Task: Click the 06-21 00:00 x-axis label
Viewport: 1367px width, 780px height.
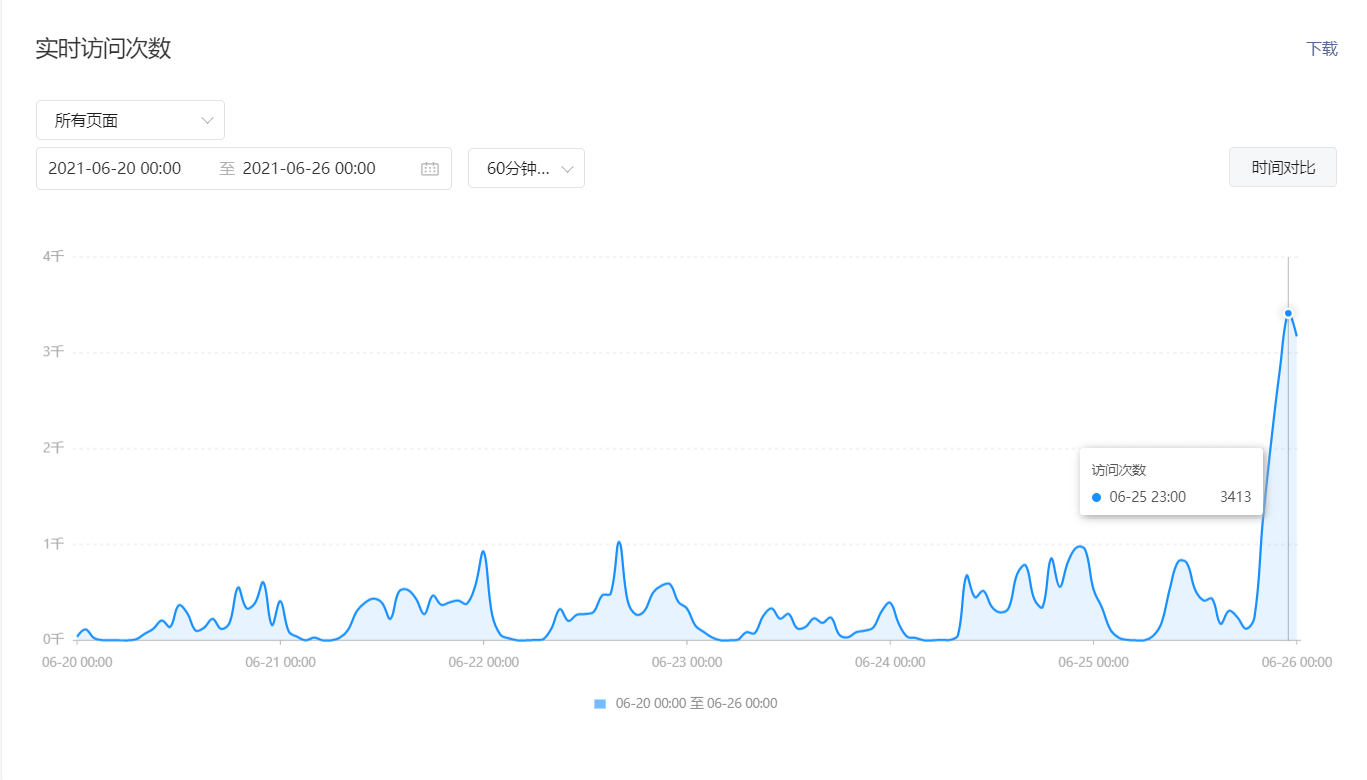Action: (x=280, y=662)
